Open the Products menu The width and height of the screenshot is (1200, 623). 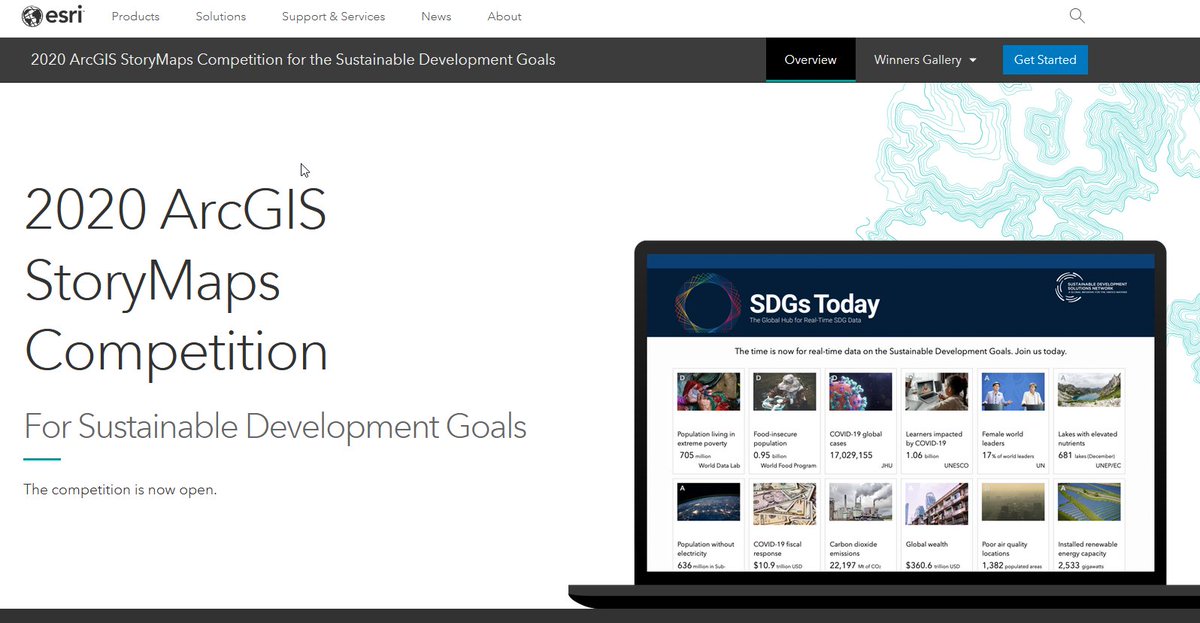pos(135,17)
